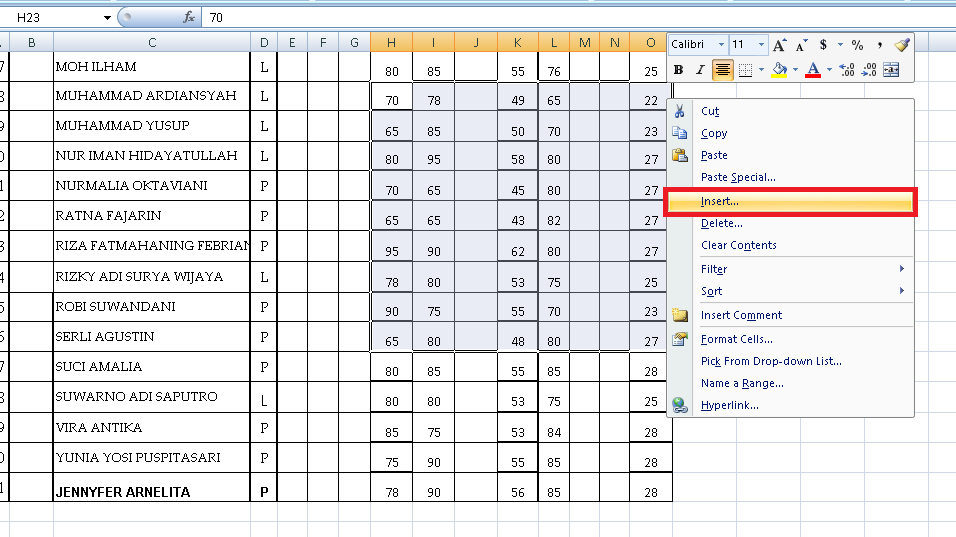Select column C header
The width and height of the screenshot is (956, 537).
pyautogui.click(x=152, y=42)
